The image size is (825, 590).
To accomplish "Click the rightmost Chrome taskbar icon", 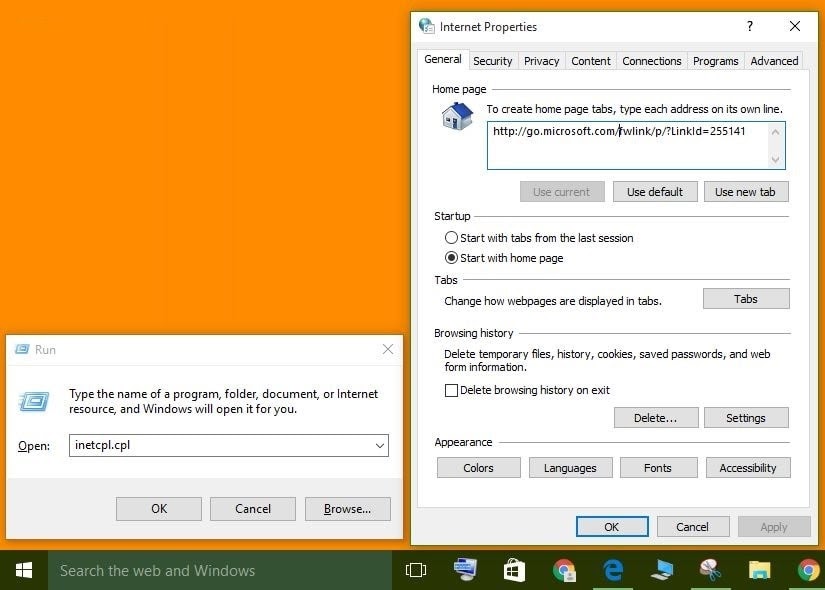I will [808, 570].
